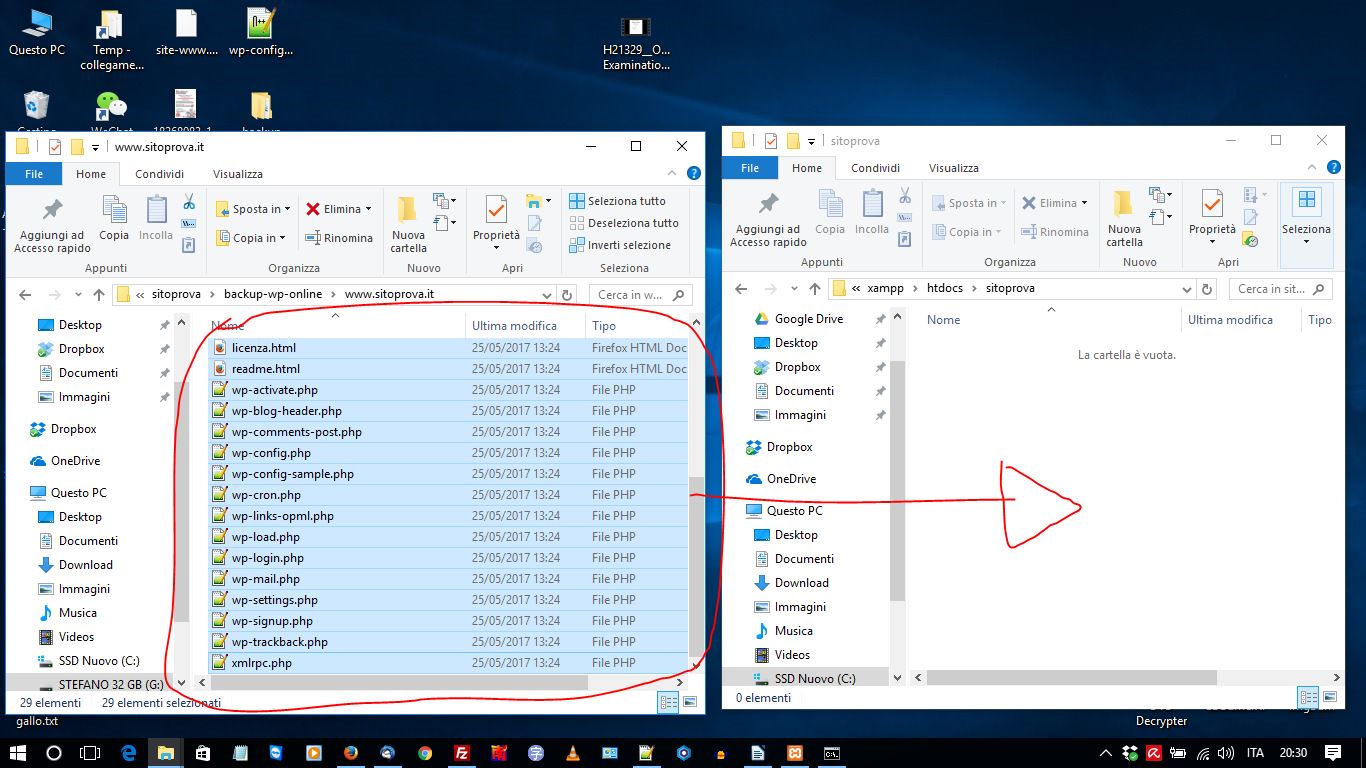Go up one level in the sitoprova window
The image size is (1366, 768).
(815, 289)
